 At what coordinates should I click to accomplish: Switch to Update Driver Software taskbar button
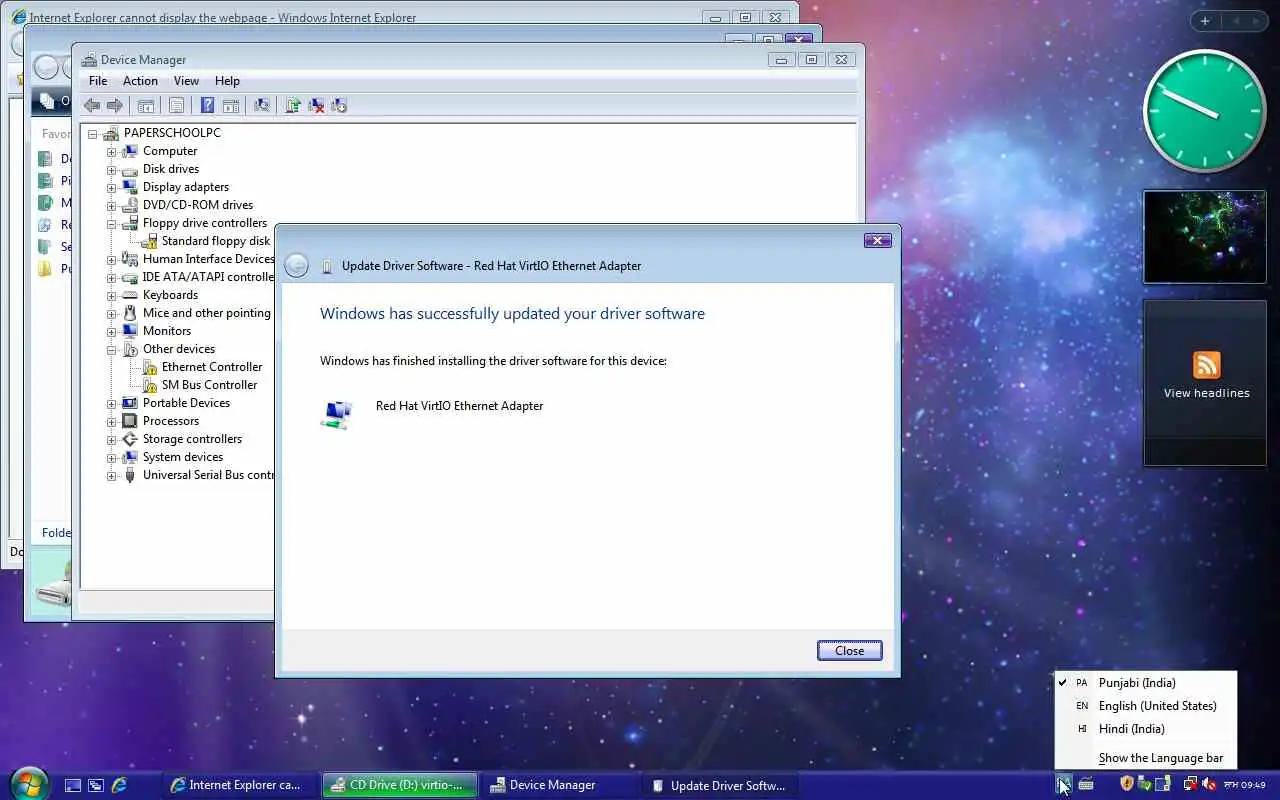(x=720, y=785)
